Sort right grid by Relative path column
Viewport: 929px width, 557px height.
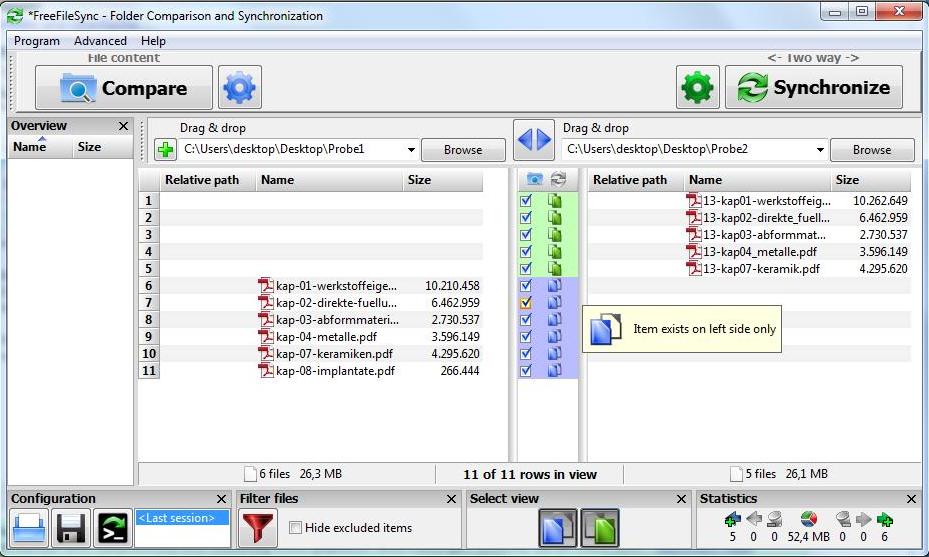point(636,180)
